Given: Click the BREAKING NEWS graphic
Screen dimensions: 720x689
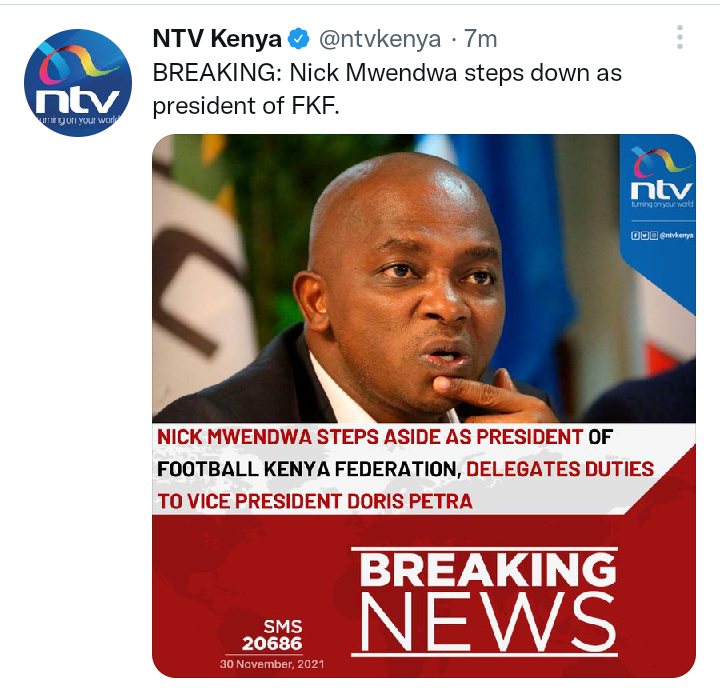Looking at the screenshot, I should click(484, 601).
